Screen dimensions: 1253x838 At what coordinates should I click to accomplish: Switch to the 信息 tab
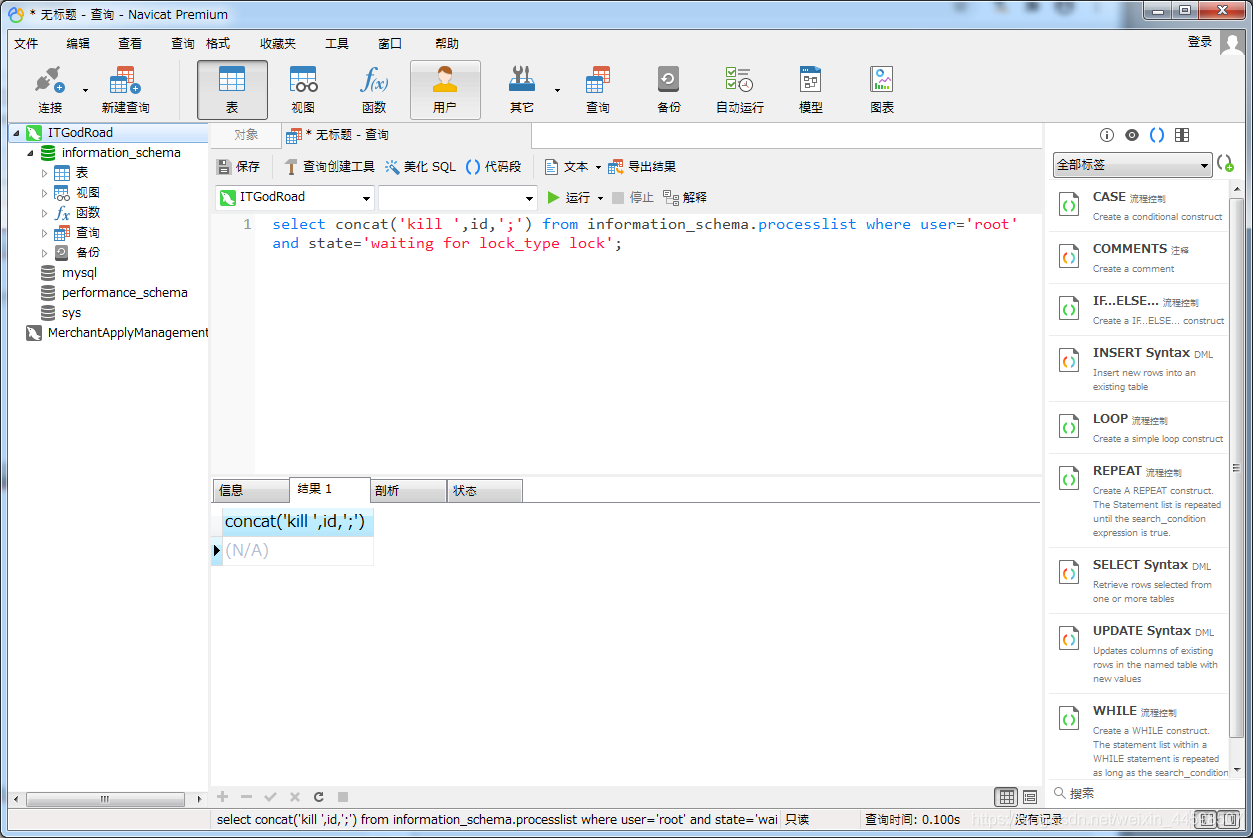point(250,490)
